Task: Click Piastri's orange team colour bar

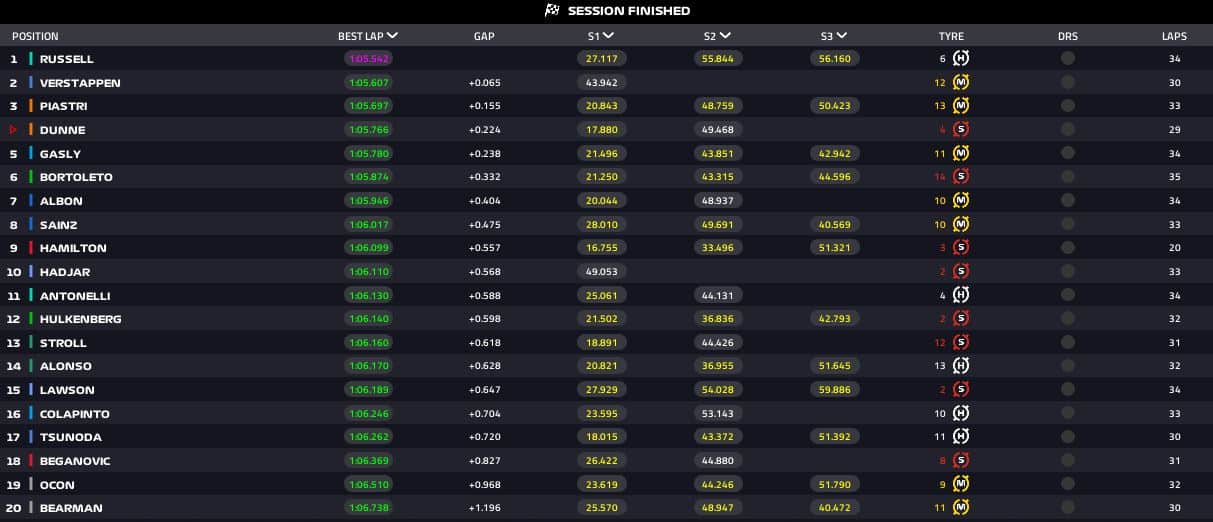Action: coord(31,106)
